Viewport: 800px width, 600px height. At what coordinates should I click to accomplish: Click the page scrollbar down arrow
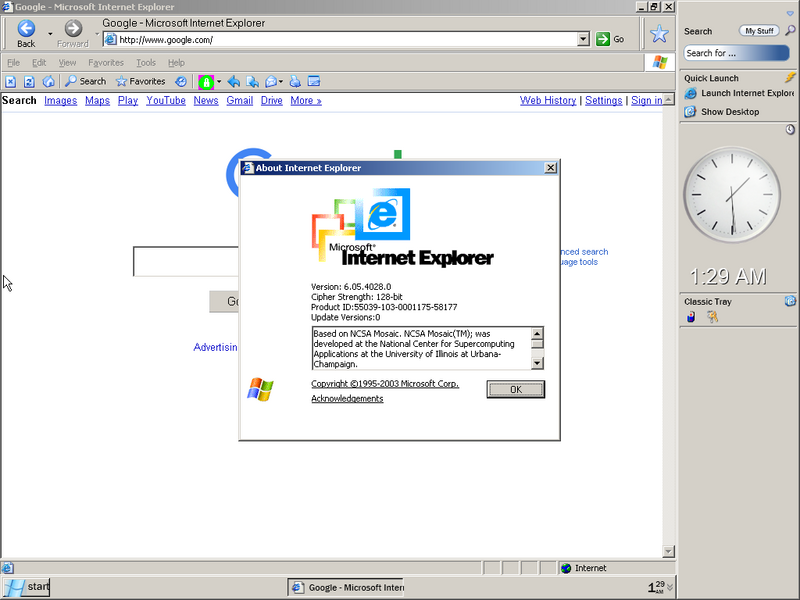pos(668,551)
